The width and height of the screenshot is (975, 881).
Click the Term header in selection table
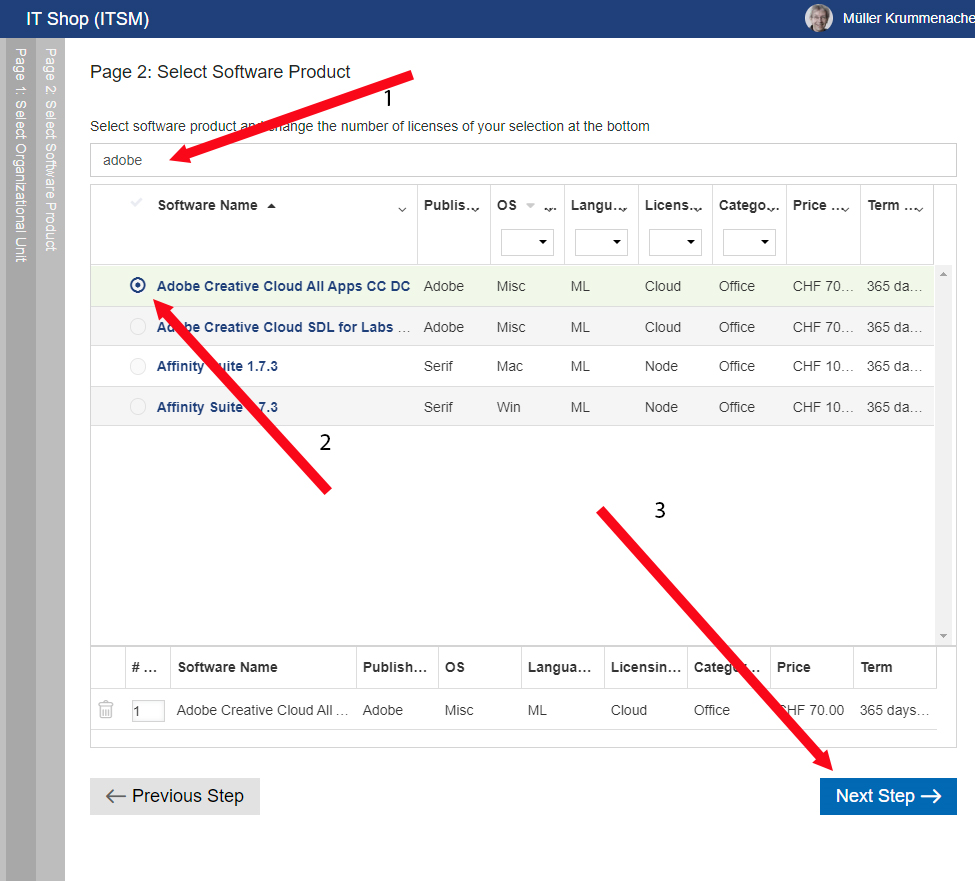[876, 667]
